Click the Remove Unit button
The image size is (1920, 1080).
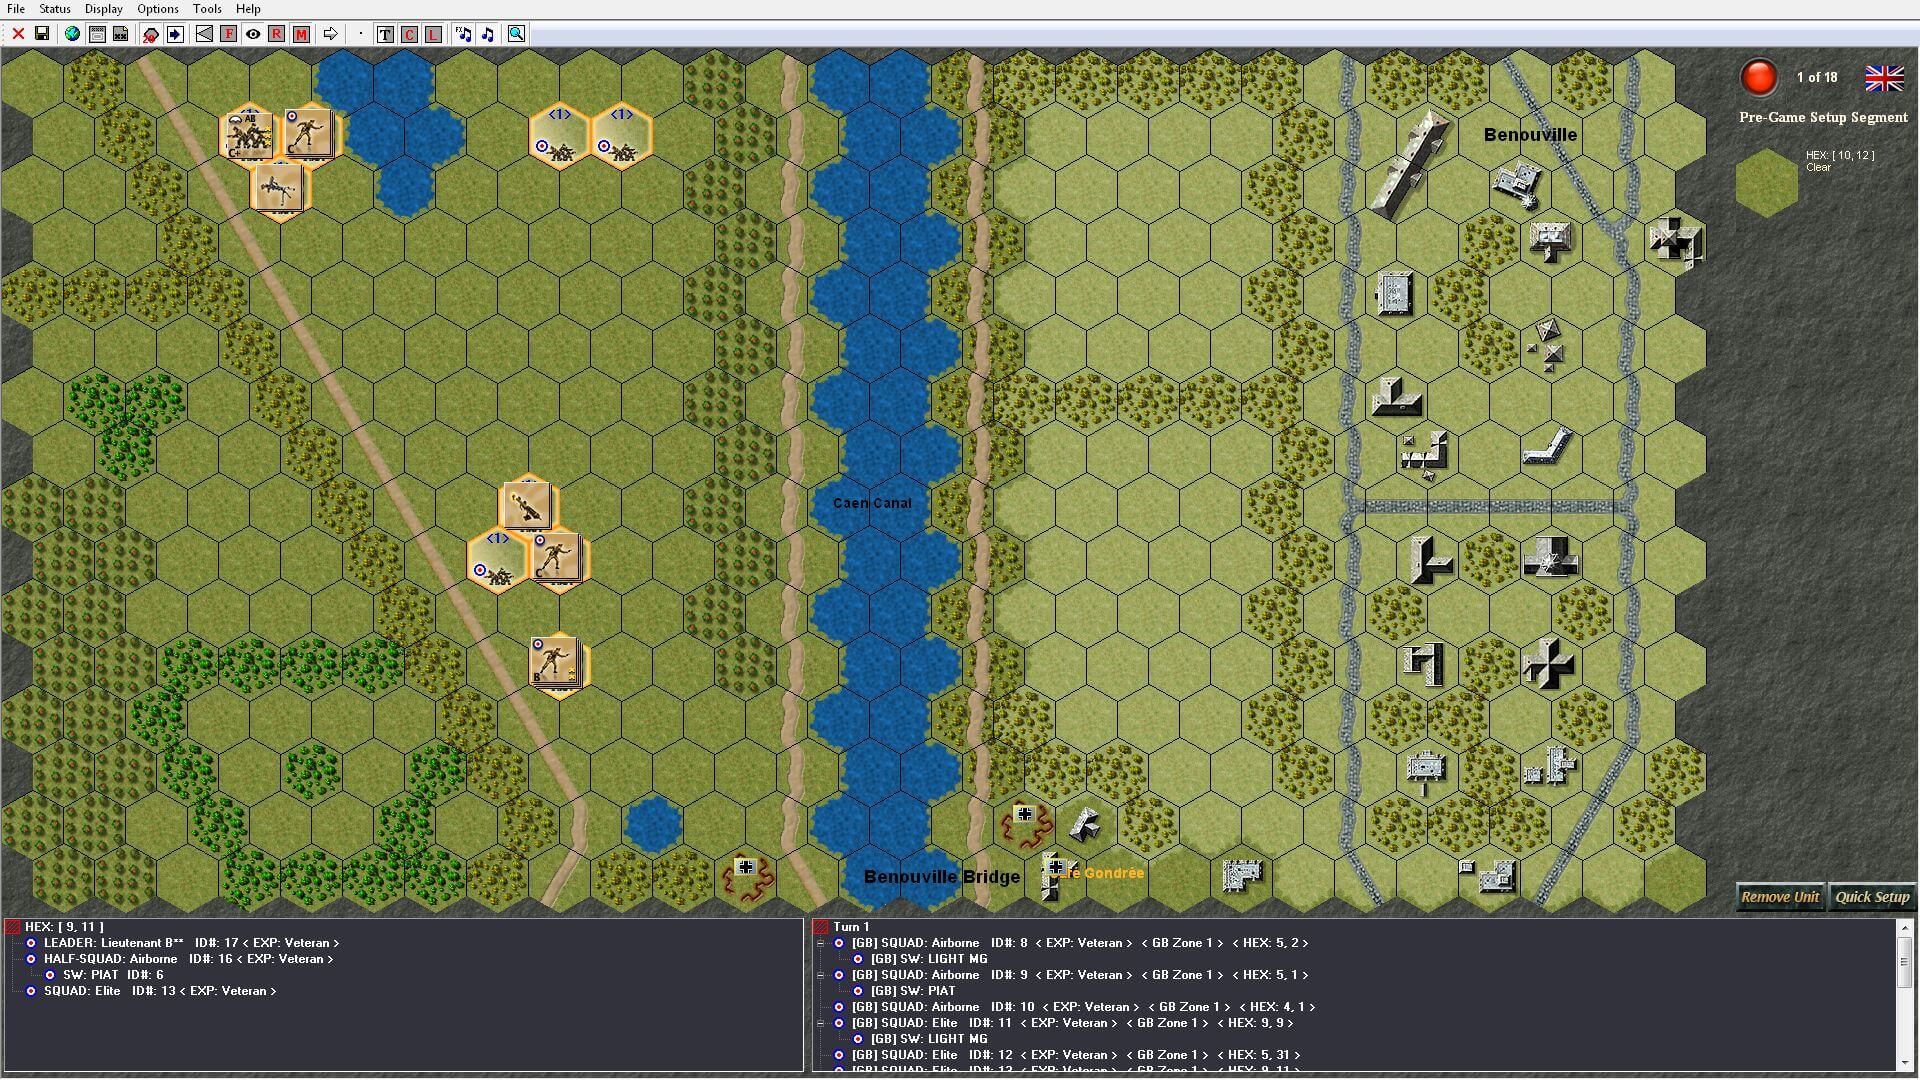coord(1779,897)
